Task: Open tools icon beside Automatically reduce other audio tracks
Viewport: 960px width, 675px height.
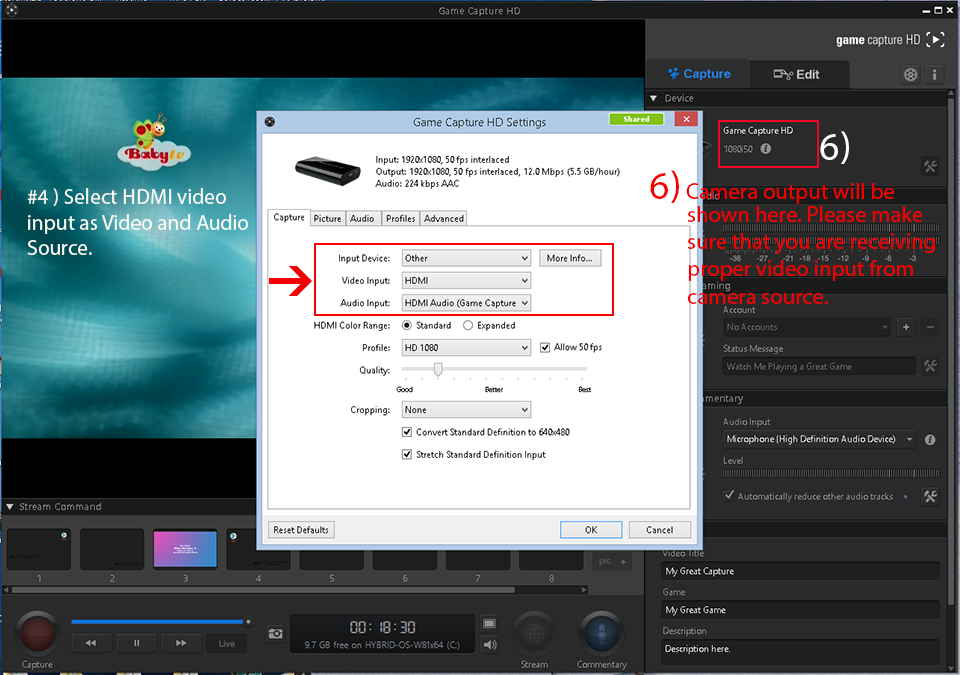Action: point(930,496)
